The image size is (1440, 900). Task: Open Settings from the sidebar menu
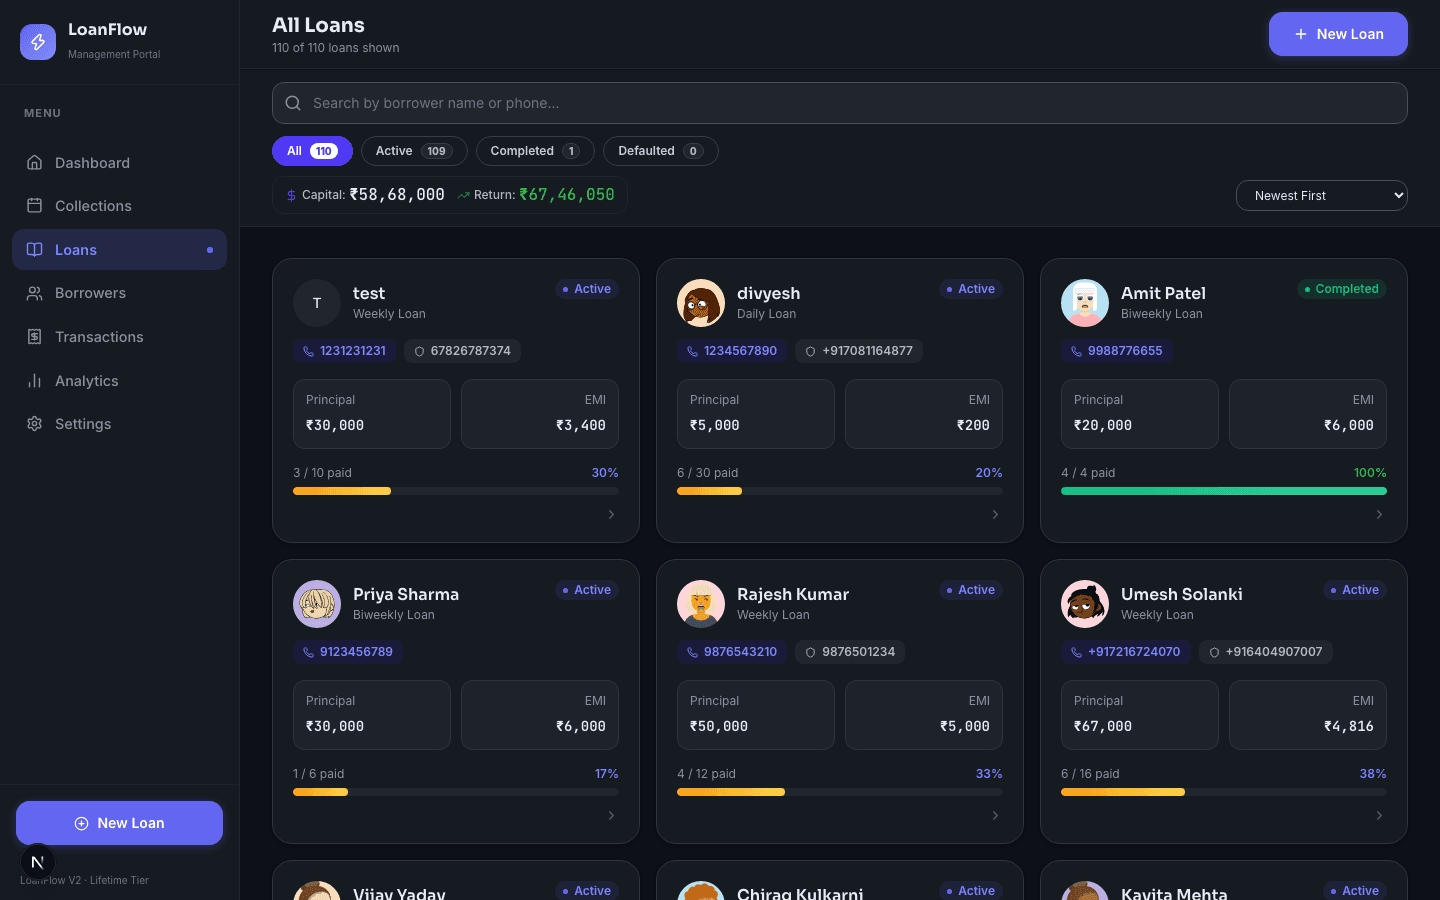click(x=119, y=424)
